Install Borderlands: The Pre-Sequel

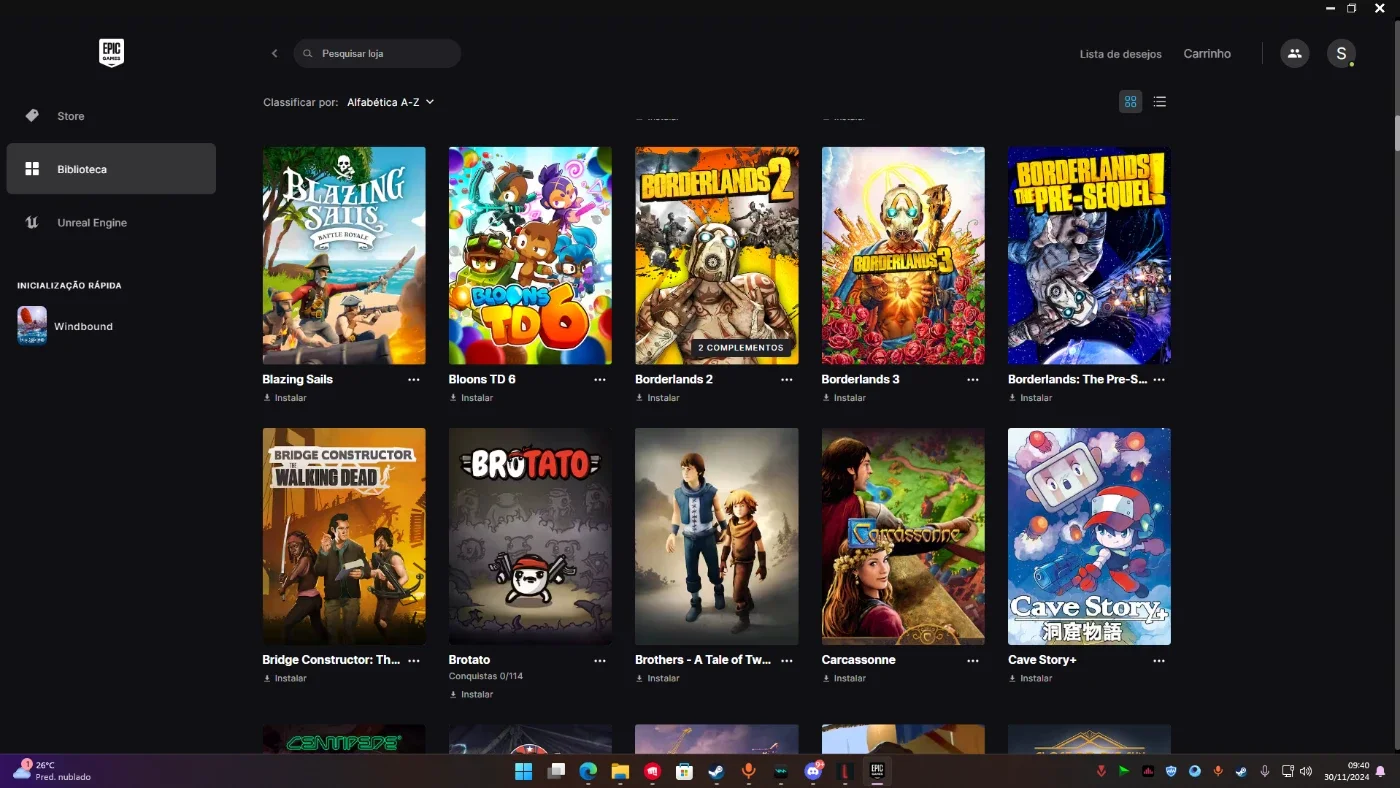1030,398
